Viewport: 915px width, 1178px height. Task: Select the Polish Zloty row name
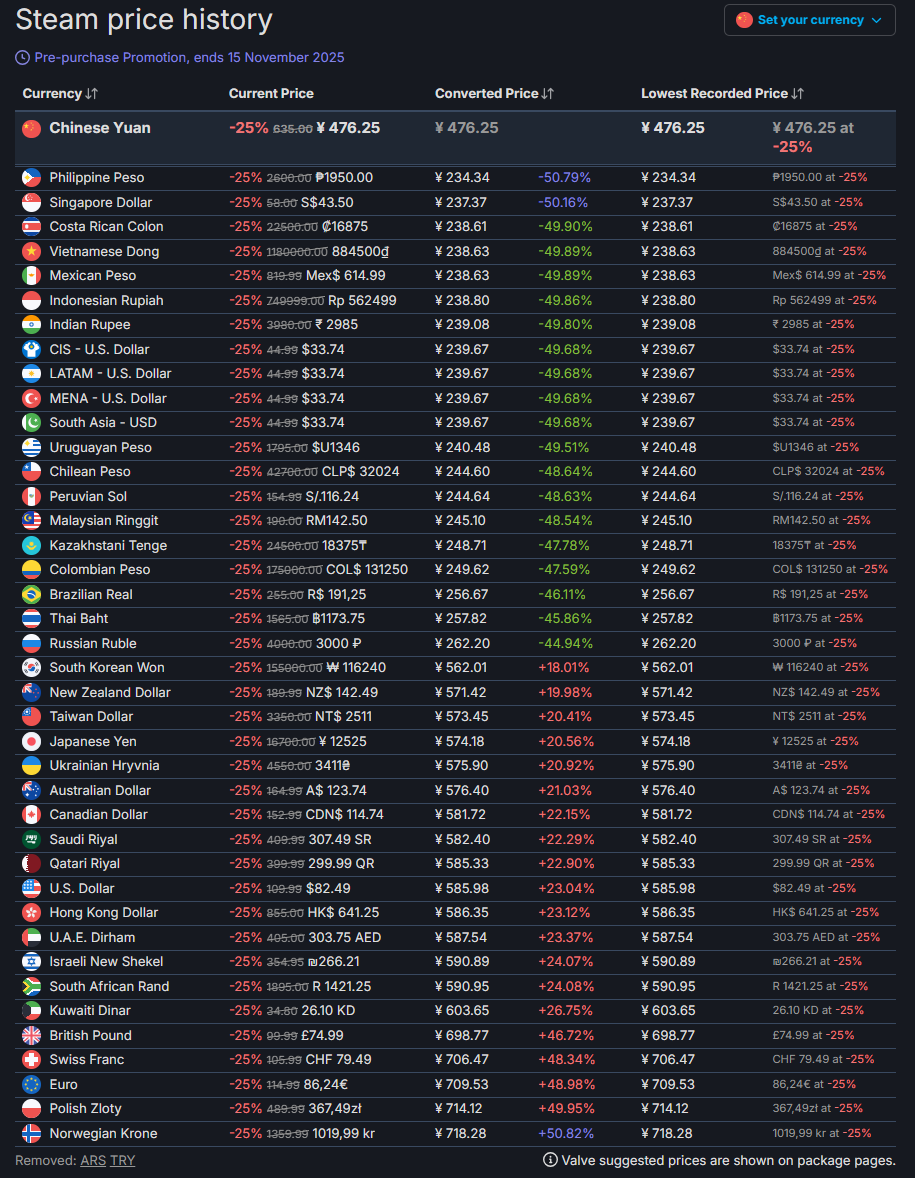click(x=86, y=1108)
